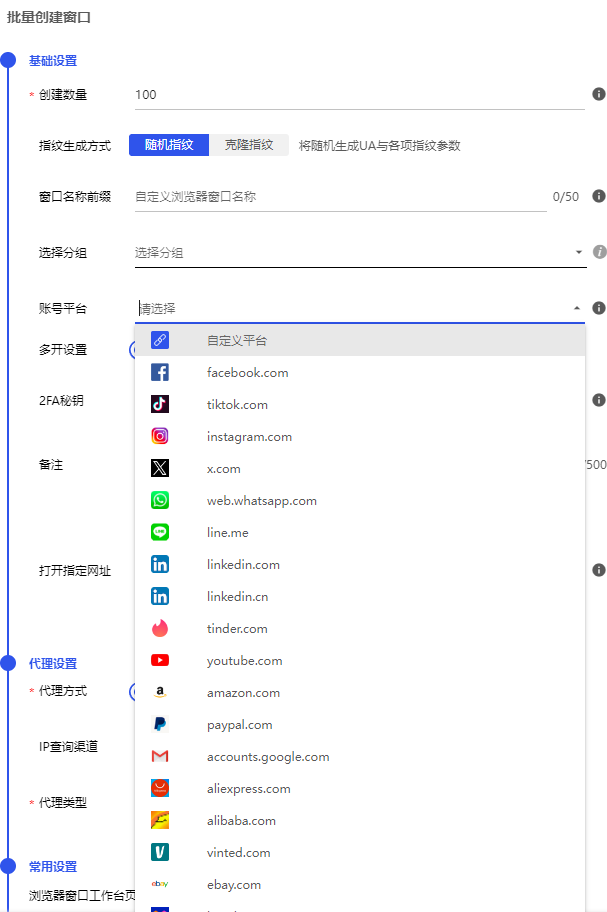The height and width of the screenshot is (912, 607).
Task: Click the Gmail icon for accounts.google.com
Action: pyautogui.click(x=160, y=756)
